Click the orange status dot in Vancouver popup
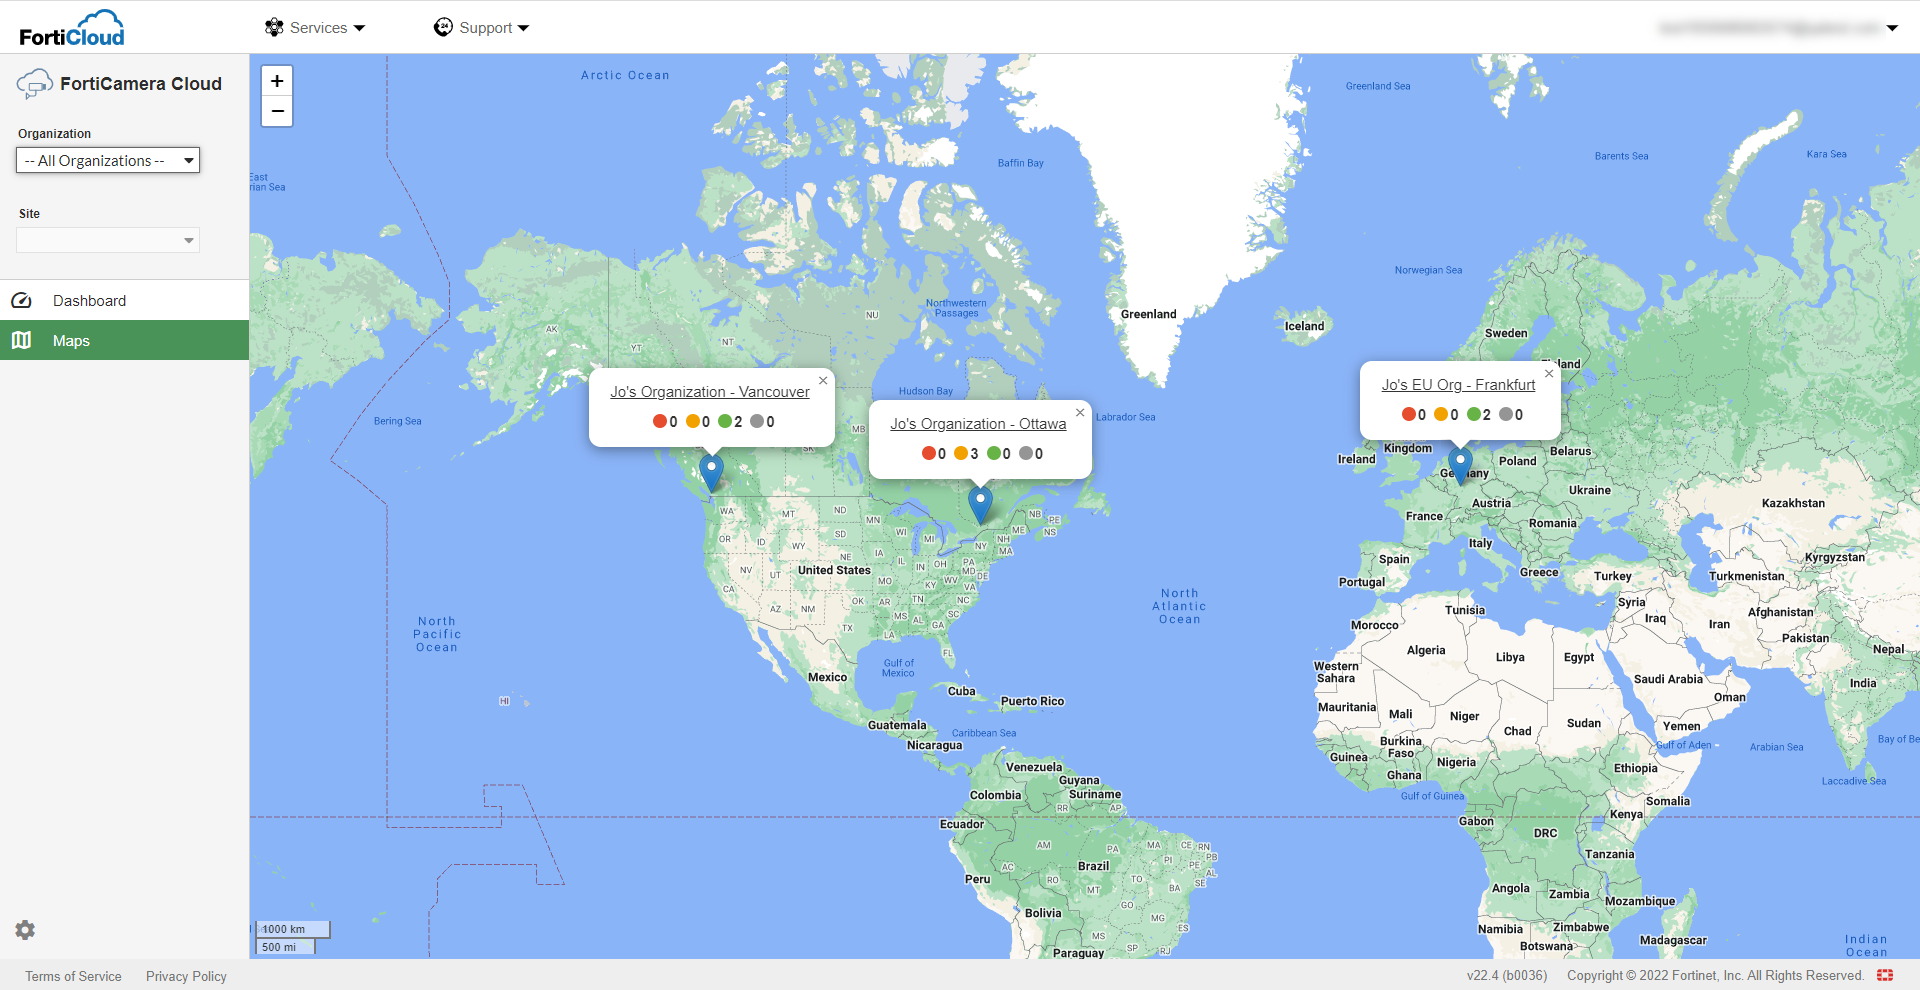The width and height of the screenshot is (1920, 990). 692,421
